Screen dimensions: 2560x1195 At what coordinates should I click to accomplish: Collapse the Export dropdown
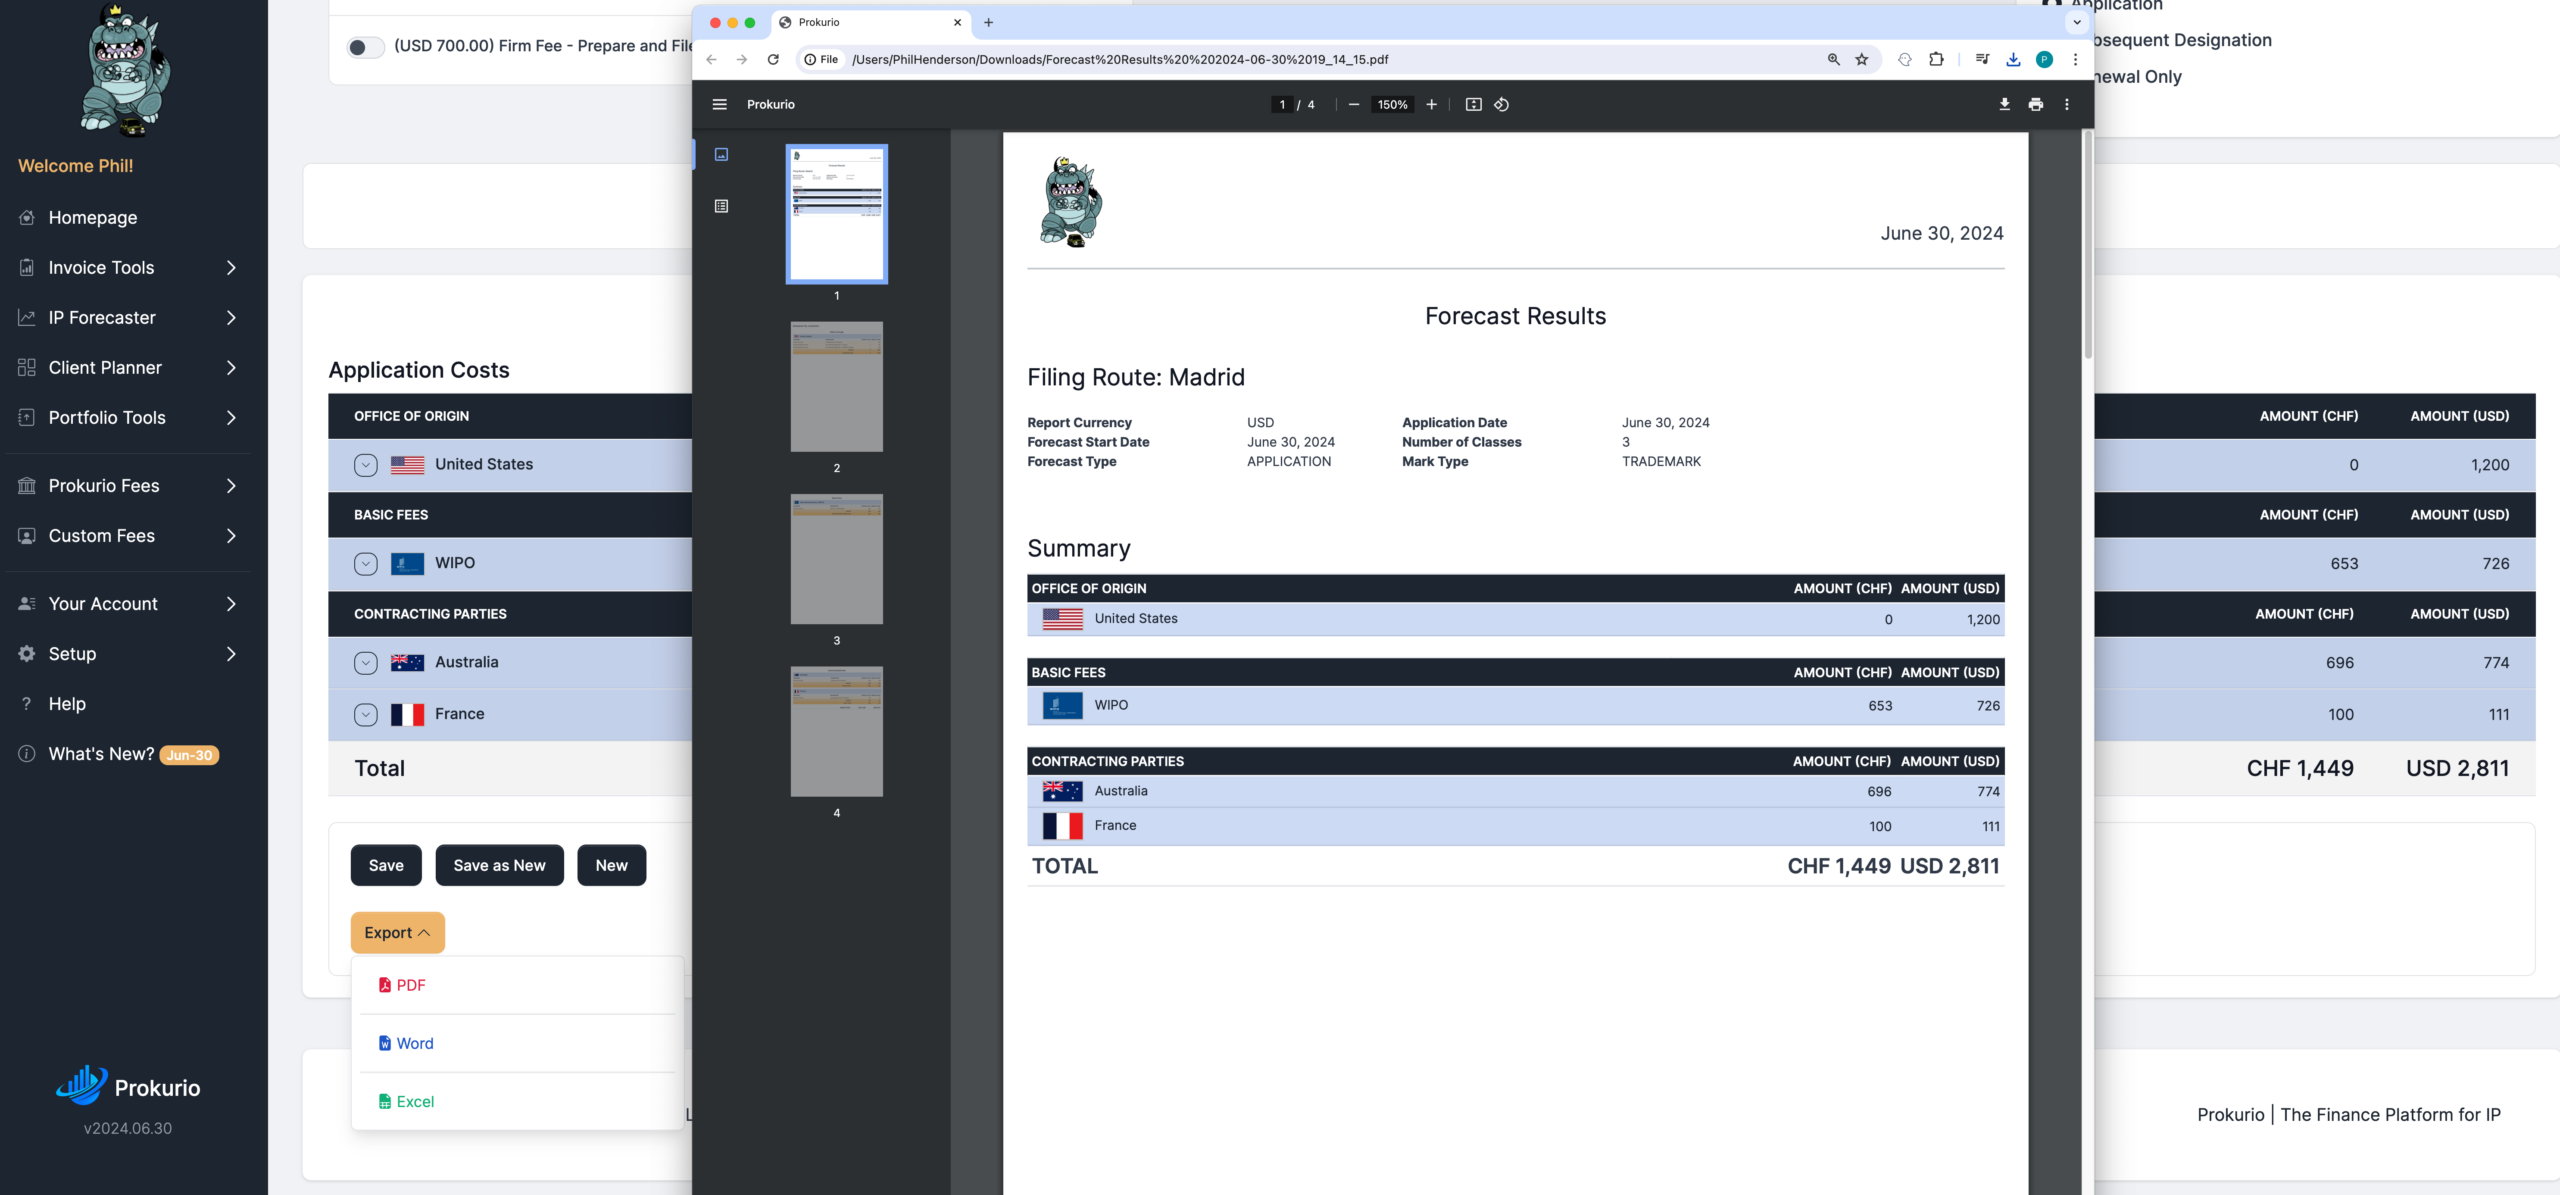click(397, 932)
